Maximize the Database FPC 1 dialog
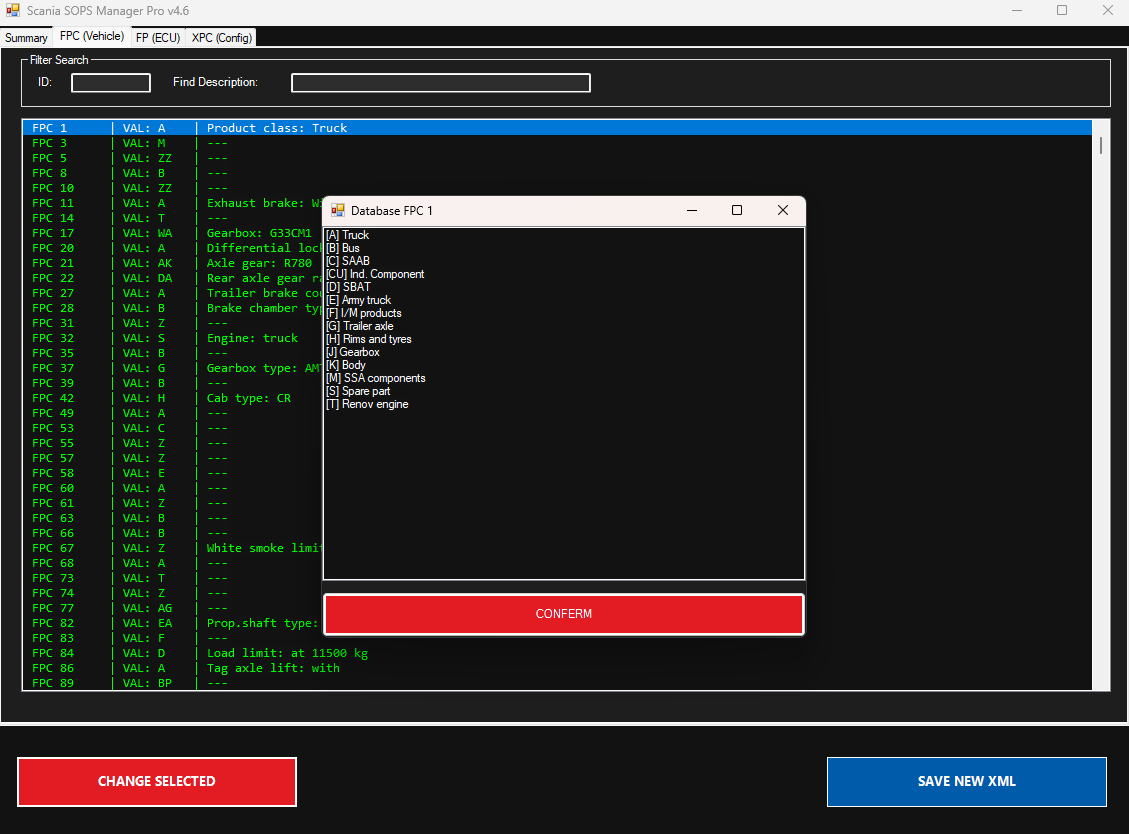Image resolution: width=1129 pixels, height=834 pixels. click(x=737, y=210)
